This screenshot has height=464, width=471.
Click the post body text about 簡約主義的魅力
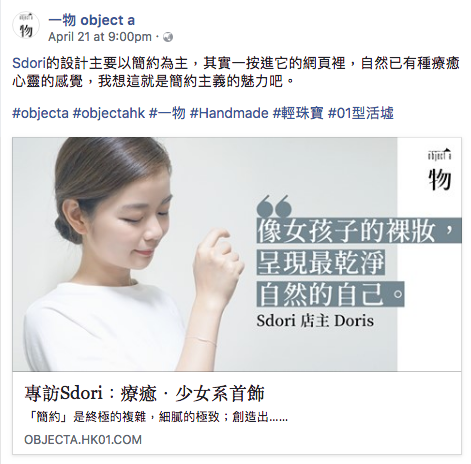pyautogui.click(x=236, y=72)
